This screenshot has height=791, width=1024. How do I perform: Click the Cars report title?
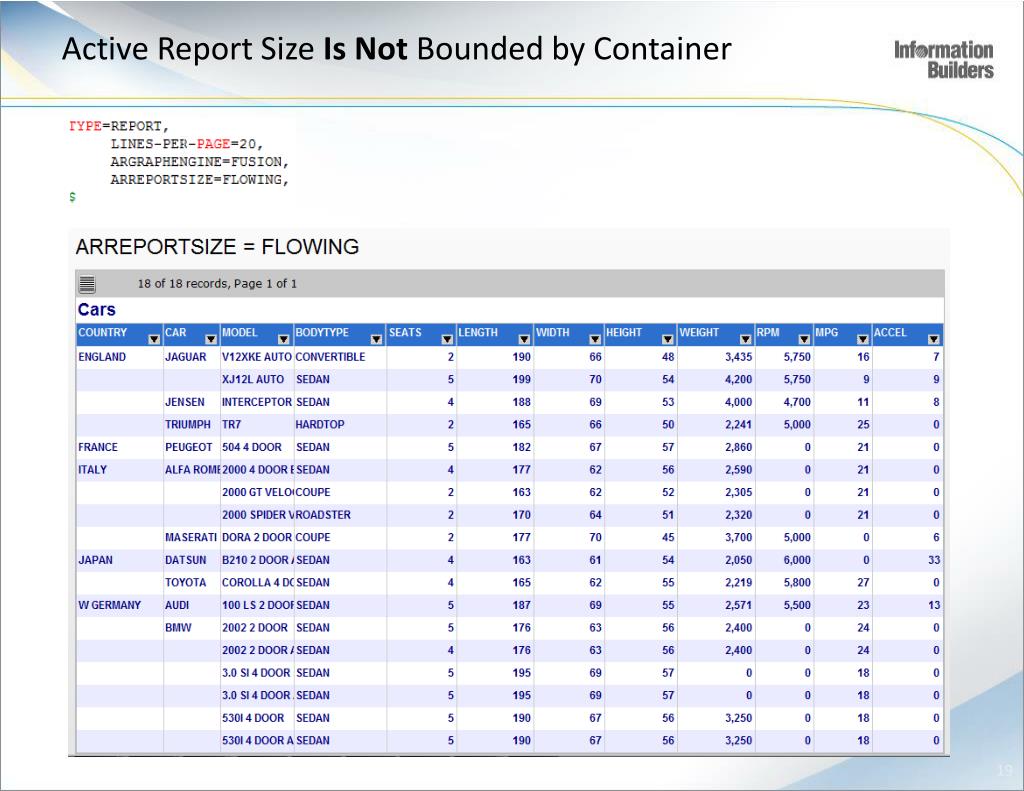click(97, 310)
